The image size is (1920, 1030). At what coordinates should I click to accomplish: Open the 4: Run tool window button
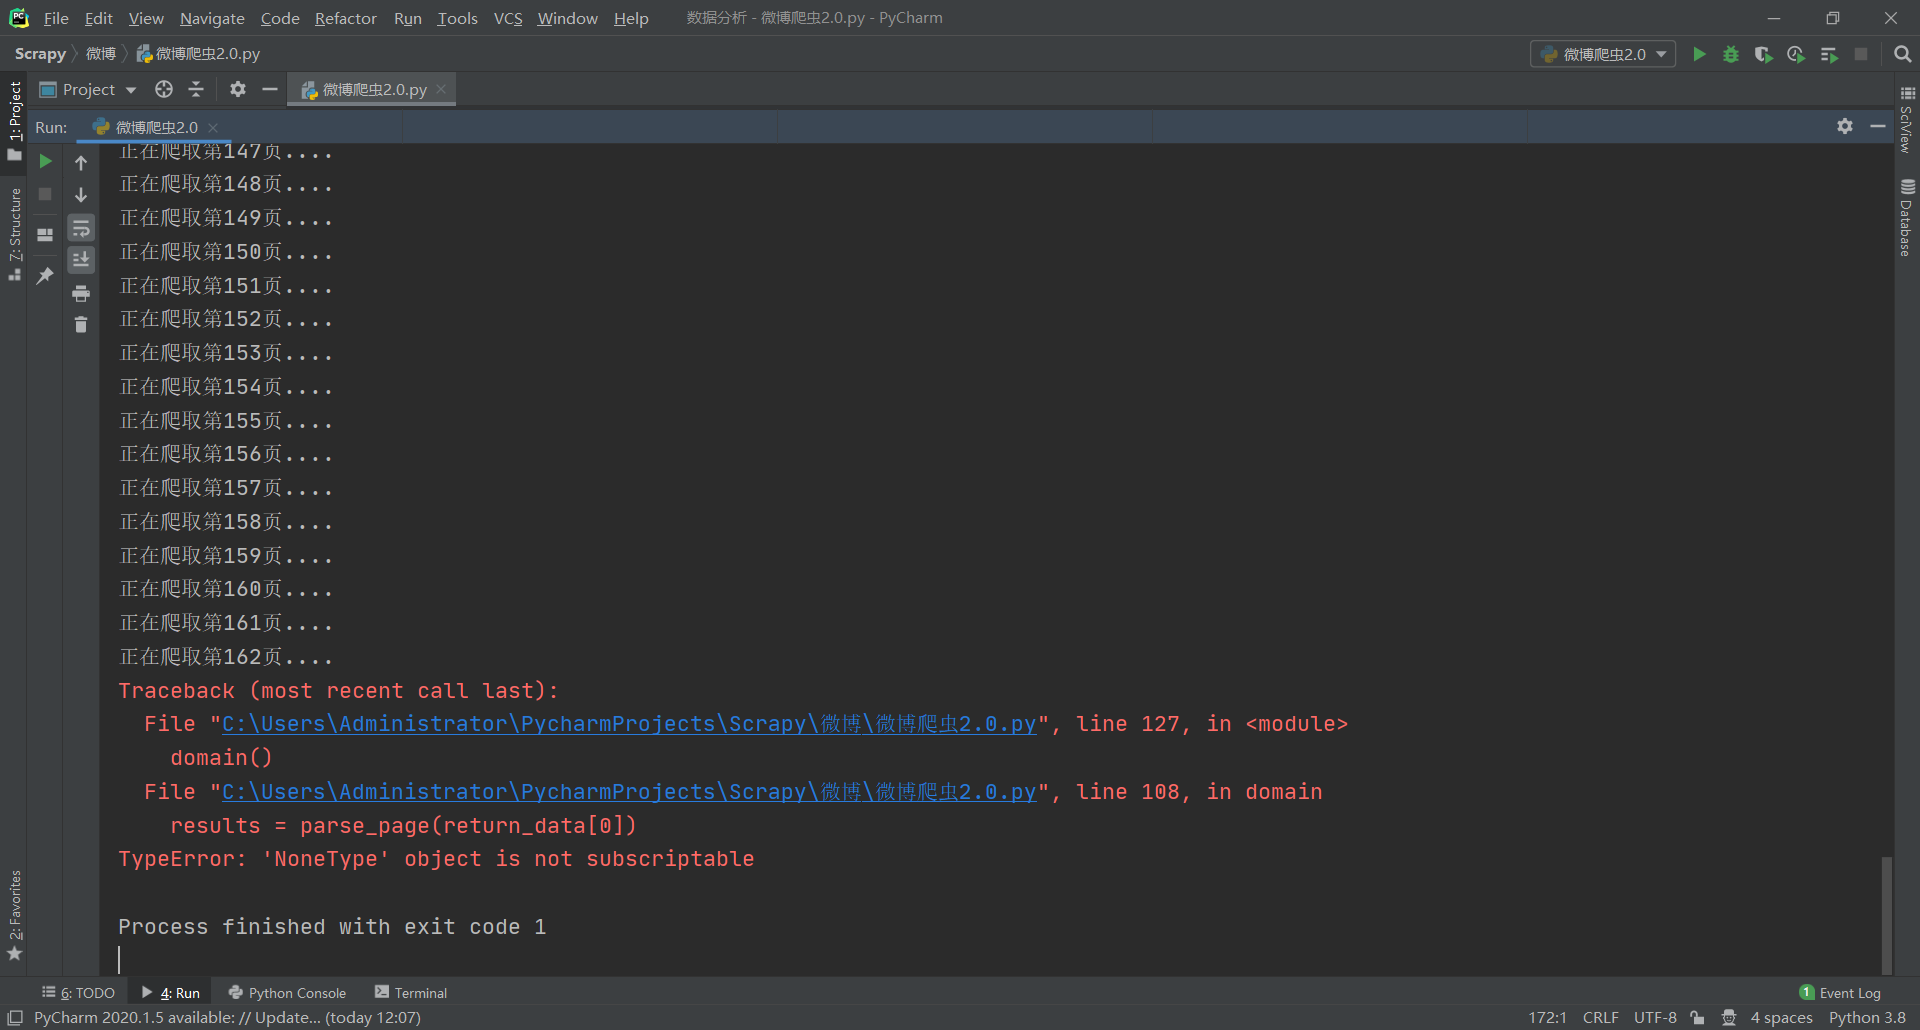click(x=171, y=993)
